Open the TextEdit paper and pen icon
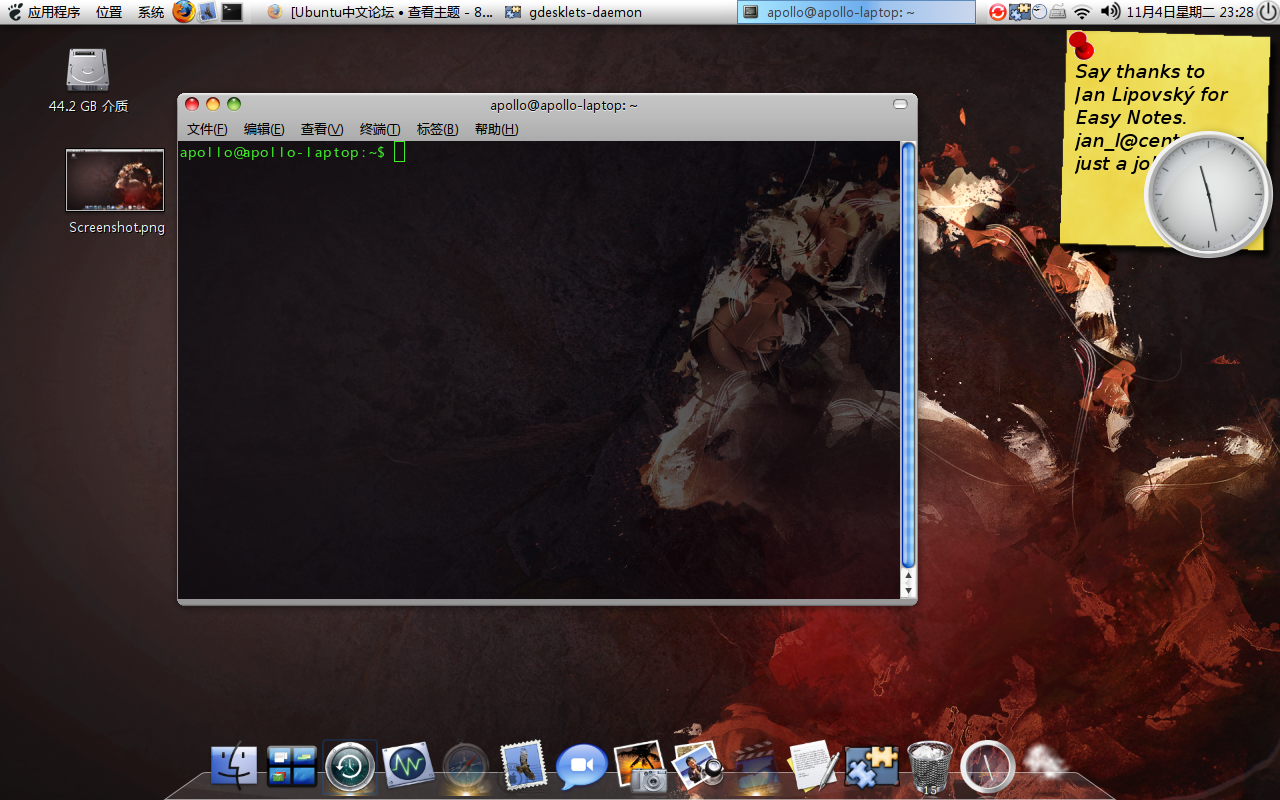 813,766
